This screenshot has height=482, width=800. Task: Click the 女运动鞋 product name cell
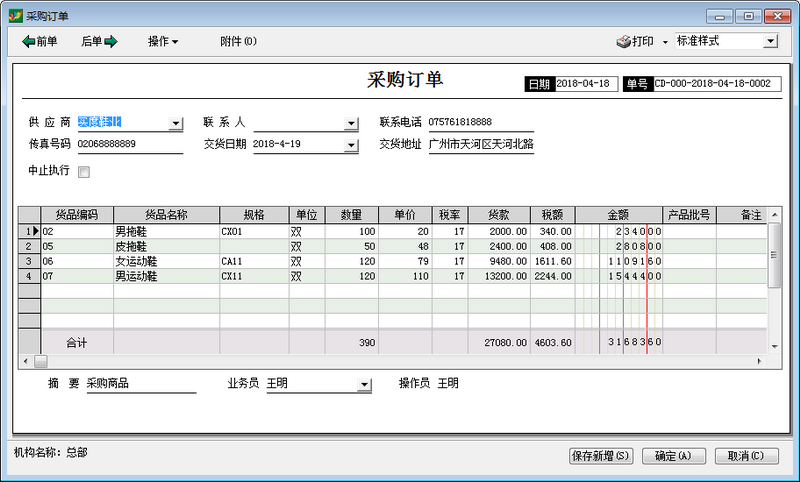point(166,261)
